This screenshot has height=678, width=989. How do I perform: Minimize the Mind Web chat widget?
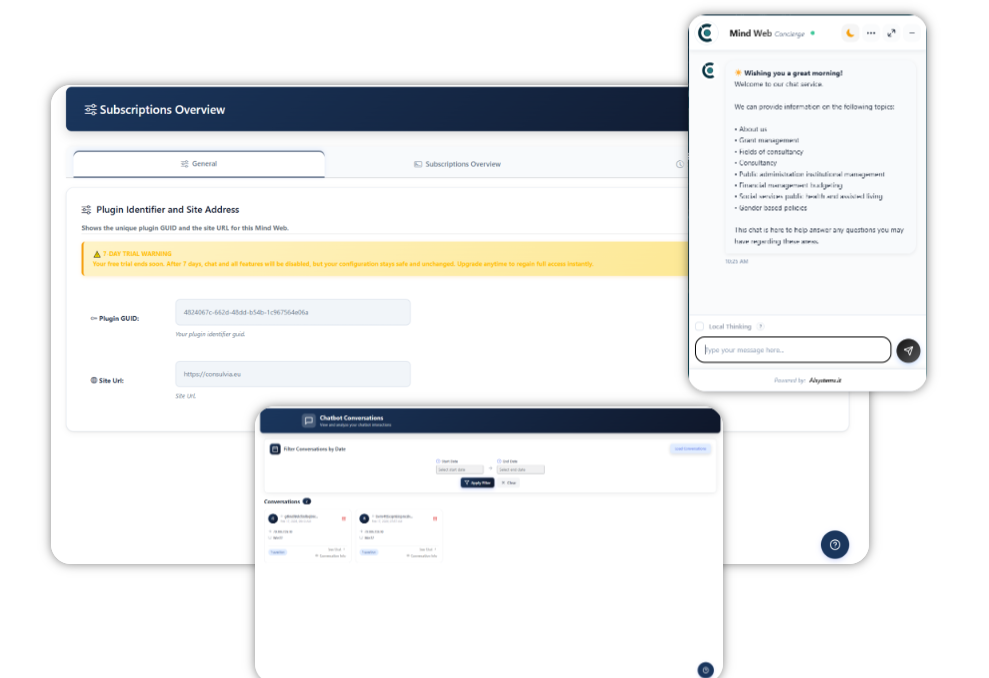(912, 33)
